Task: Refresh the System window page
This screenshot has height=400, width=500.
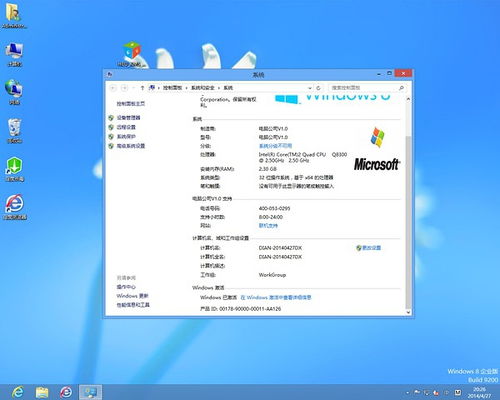Action: (318, 88)
